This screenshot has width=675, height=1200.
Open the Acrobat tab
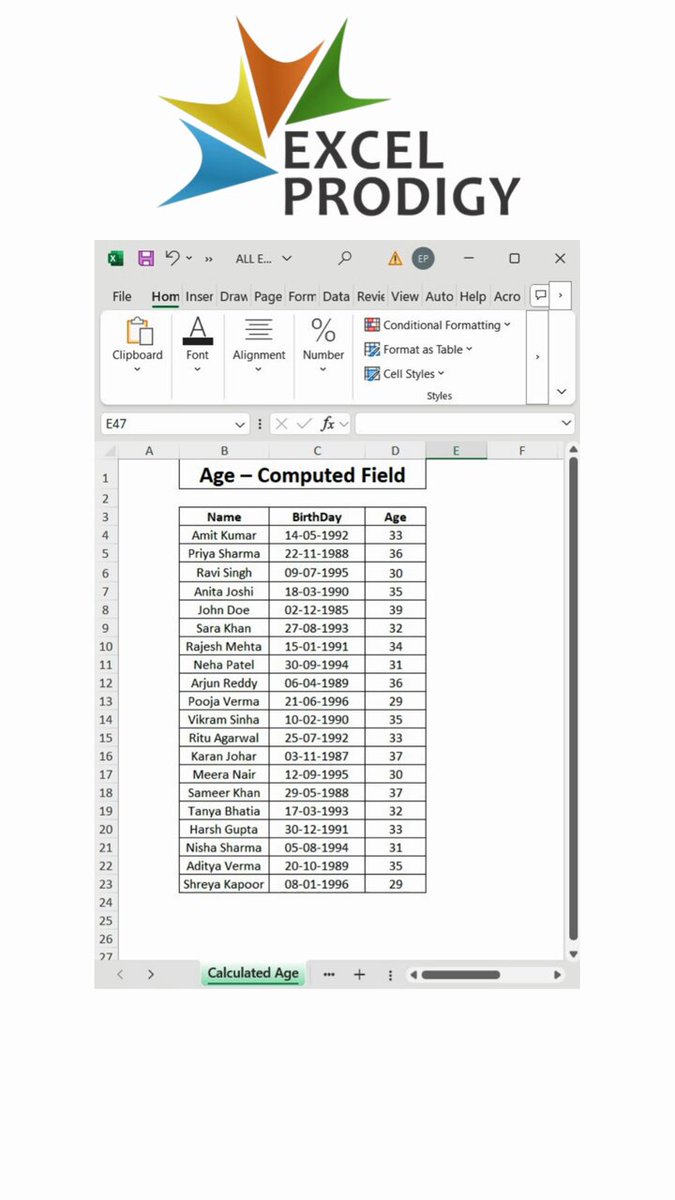pyautogui.click(x=507, y=296)
